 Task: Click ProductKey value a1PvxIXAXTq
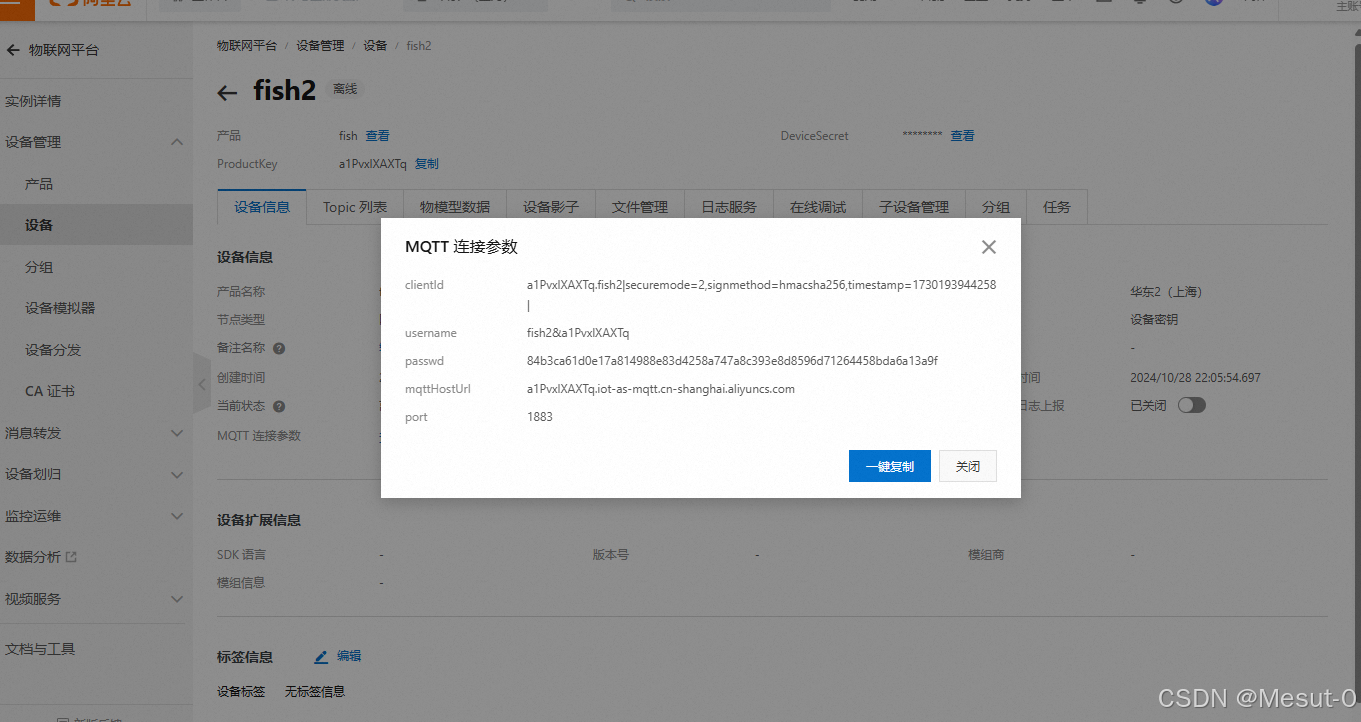click(x=373, y=164)
